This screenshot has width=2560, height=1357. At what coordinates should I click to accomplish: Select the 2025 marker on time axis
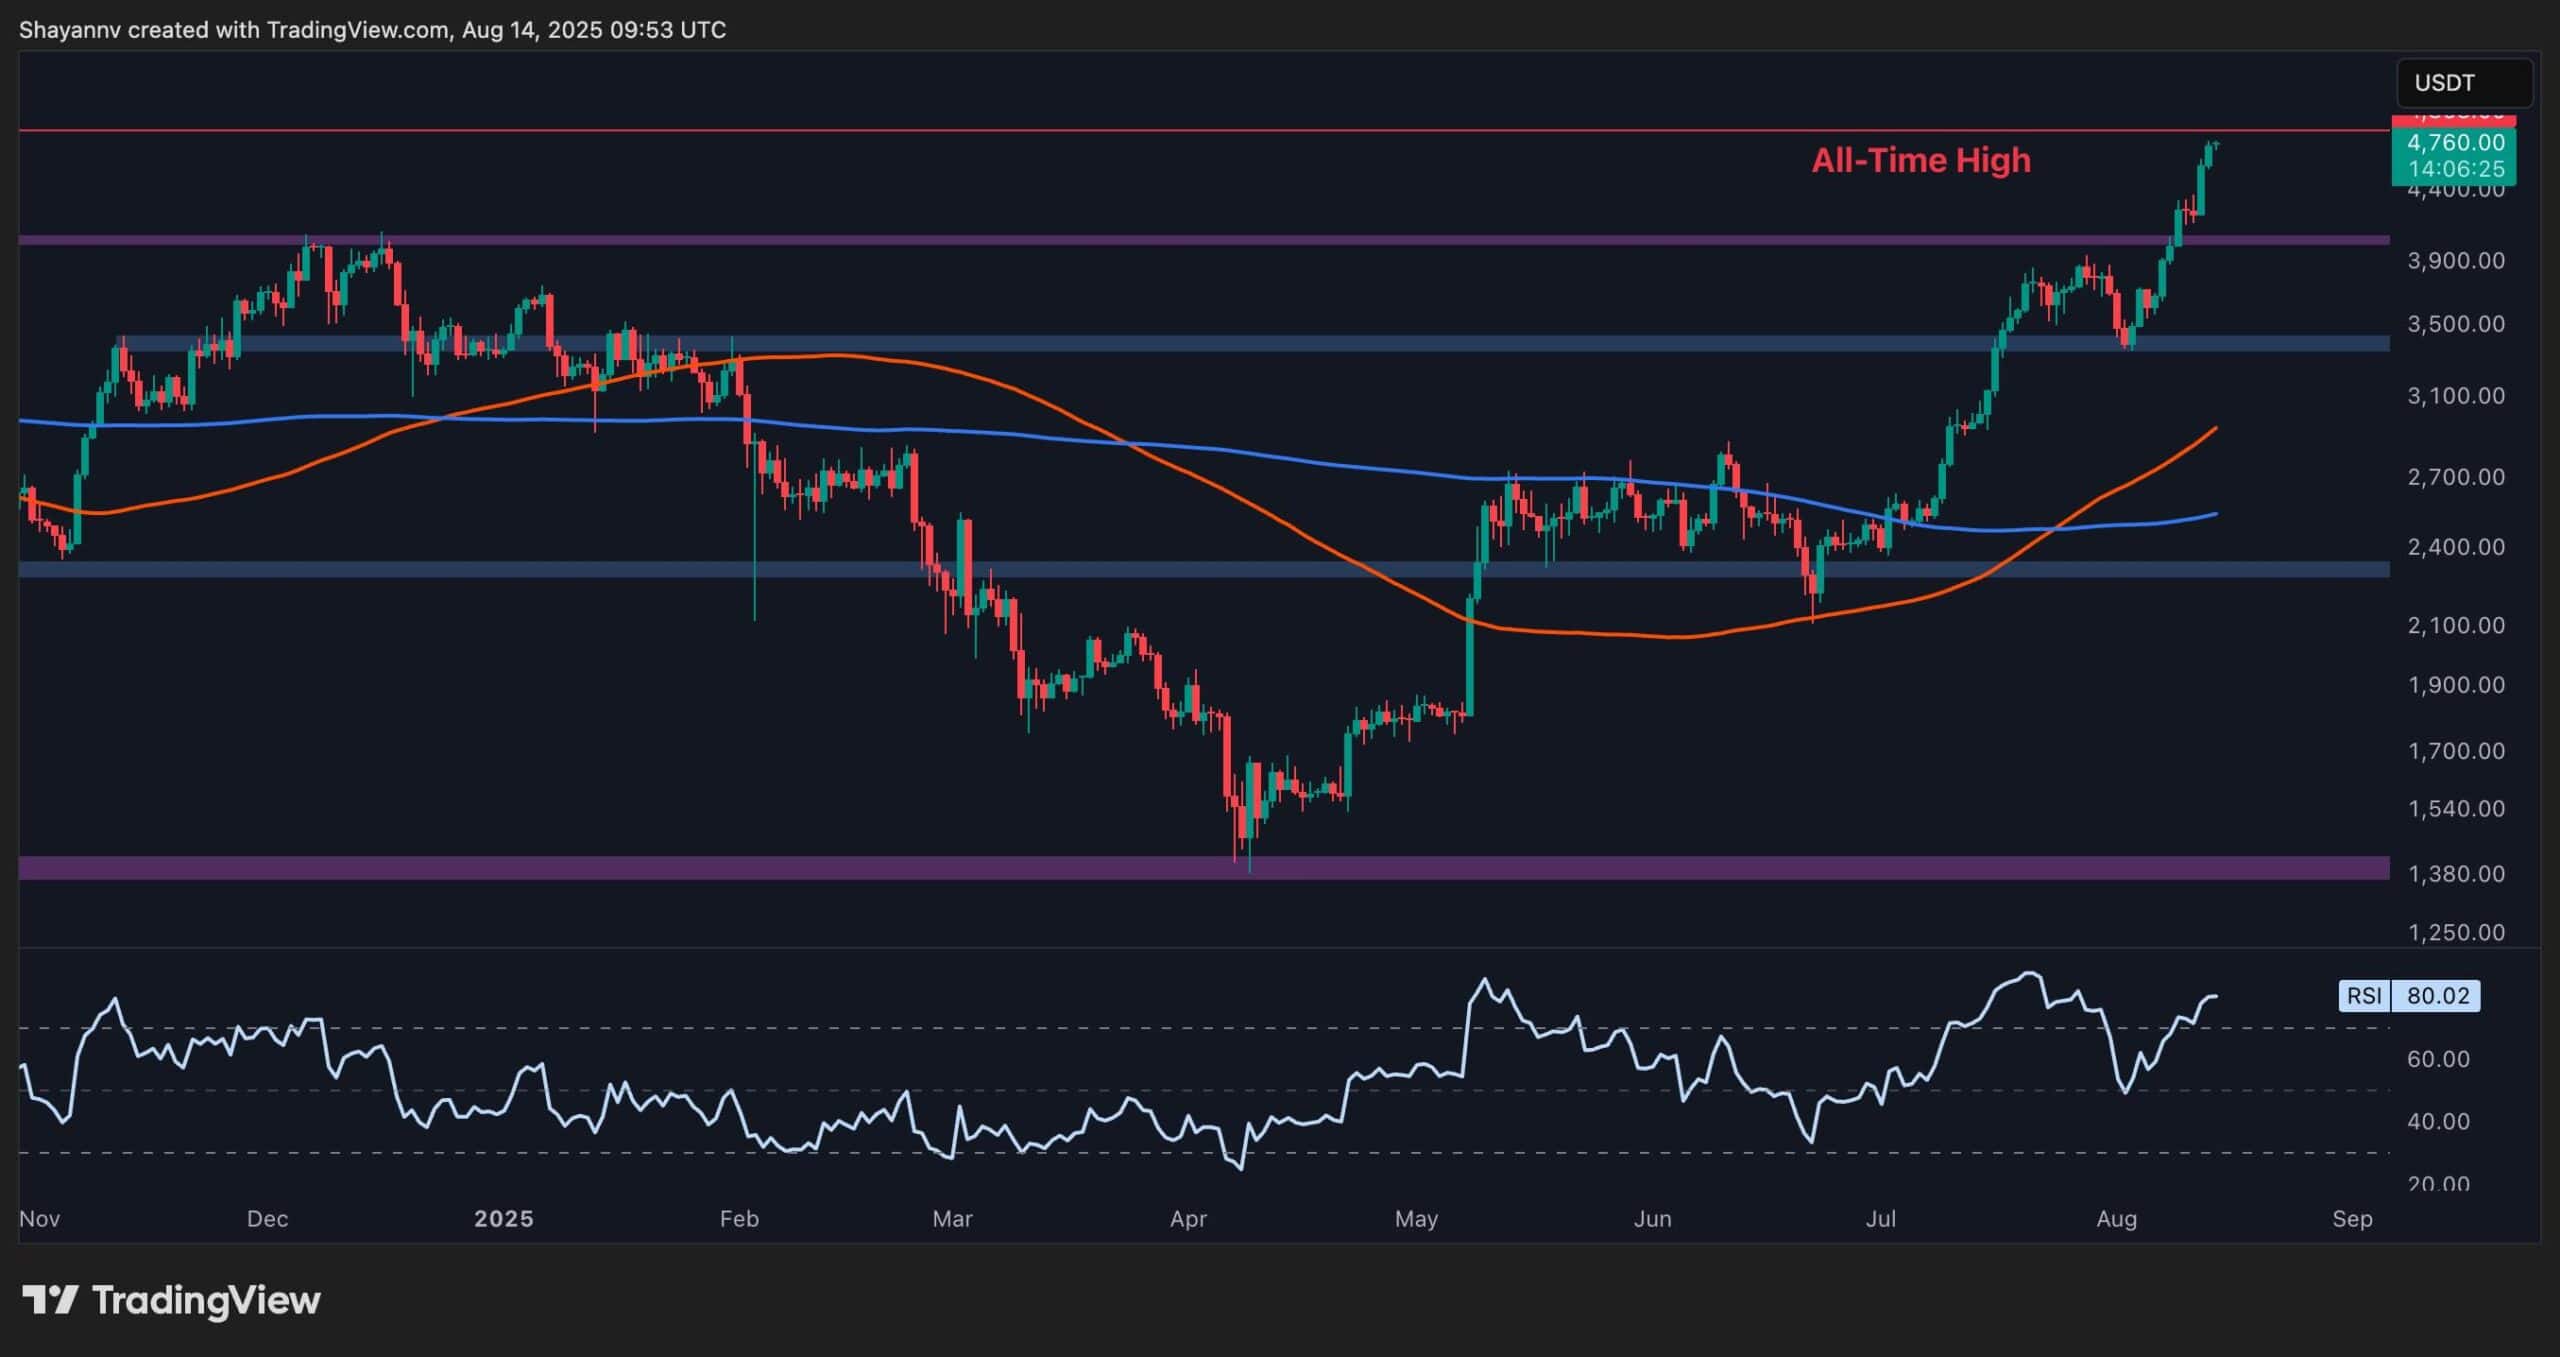coord(505,1219)
